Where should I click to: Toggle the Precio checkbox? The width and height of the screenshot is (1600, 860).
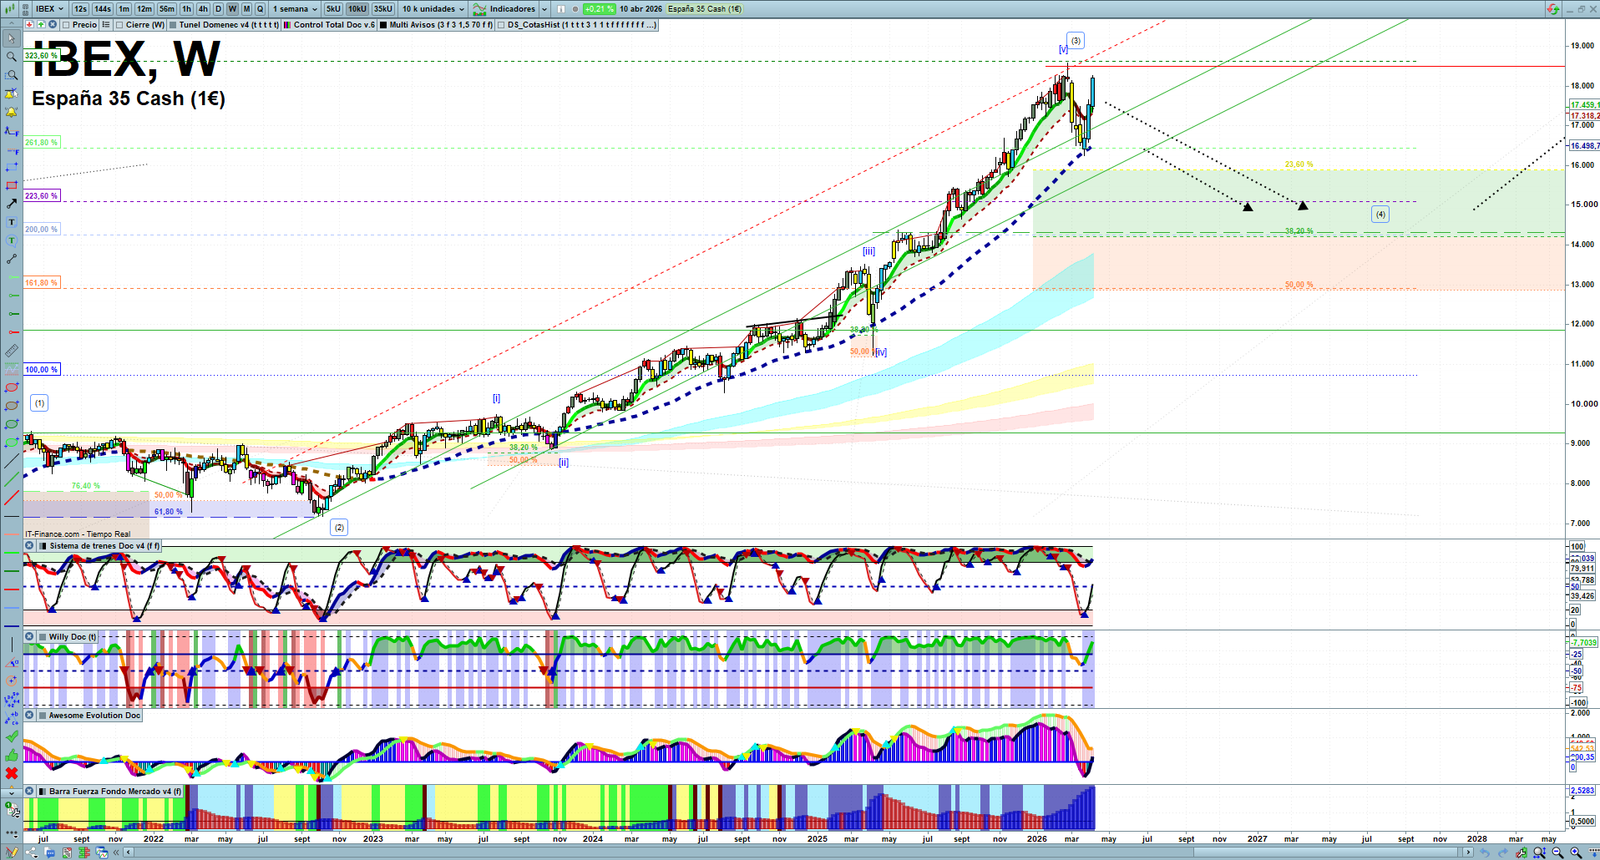tap(66, 25)
